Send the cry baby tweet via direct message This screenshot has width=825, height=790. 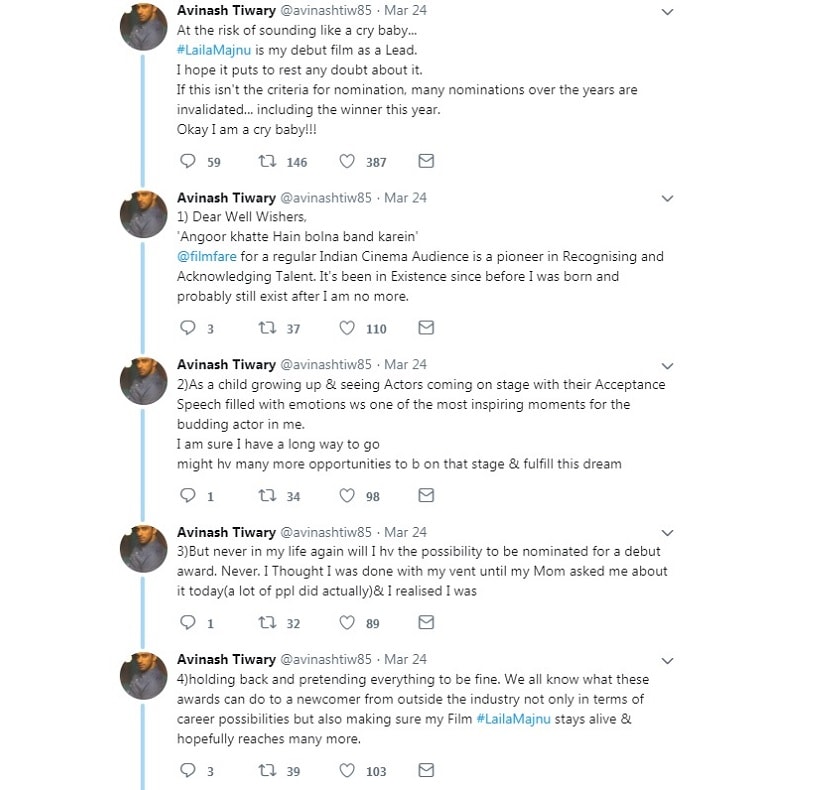pos(426,161)
